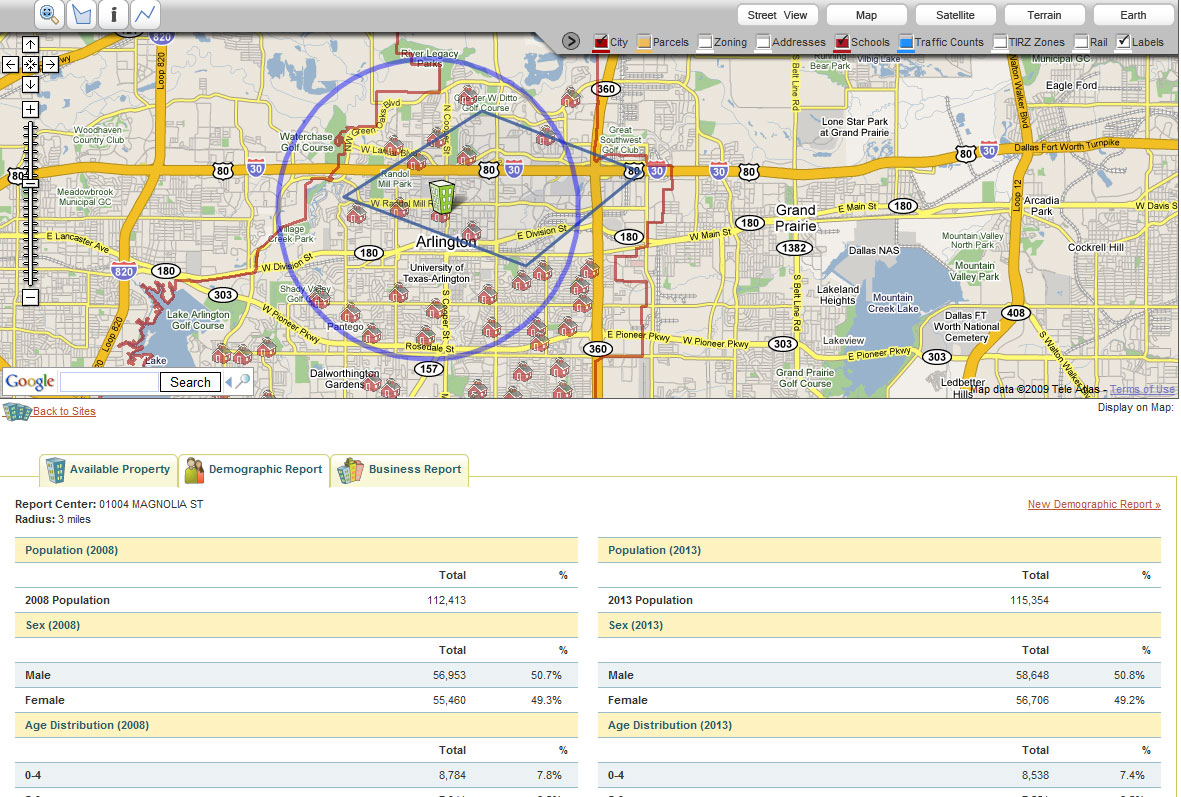The width and height of the screenshot is (1181, 797).
Task: Click the Population (2013) section header
Action: point(880,550)
